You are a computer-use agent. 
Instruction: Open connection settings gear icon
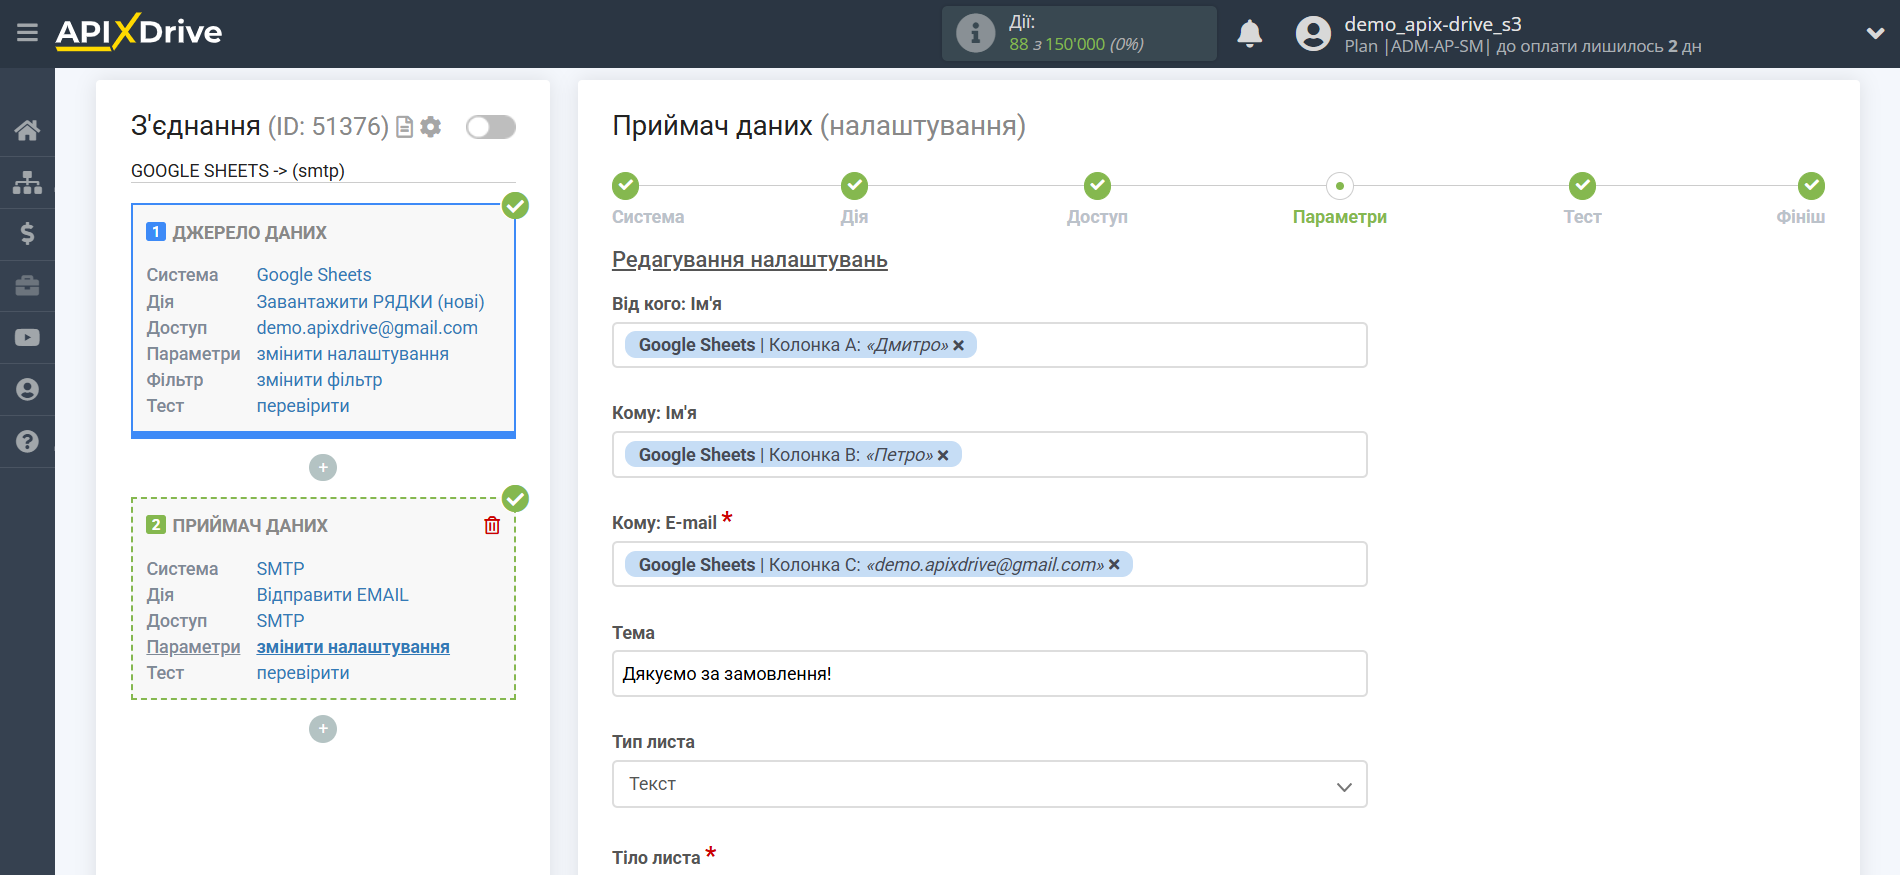pyautogui.click(x=431, y=127)
